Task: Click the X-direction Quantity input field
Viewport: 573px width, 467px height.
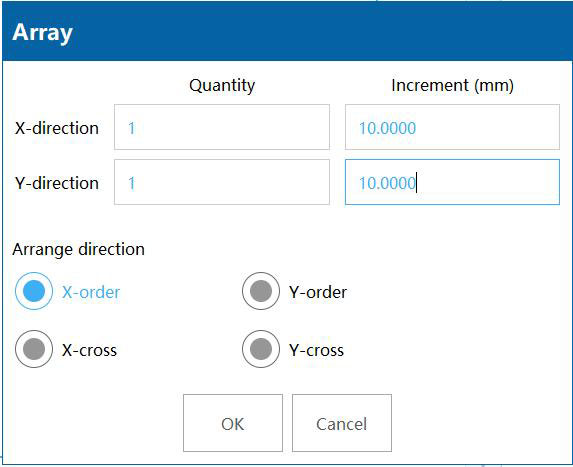Action: 222,127
